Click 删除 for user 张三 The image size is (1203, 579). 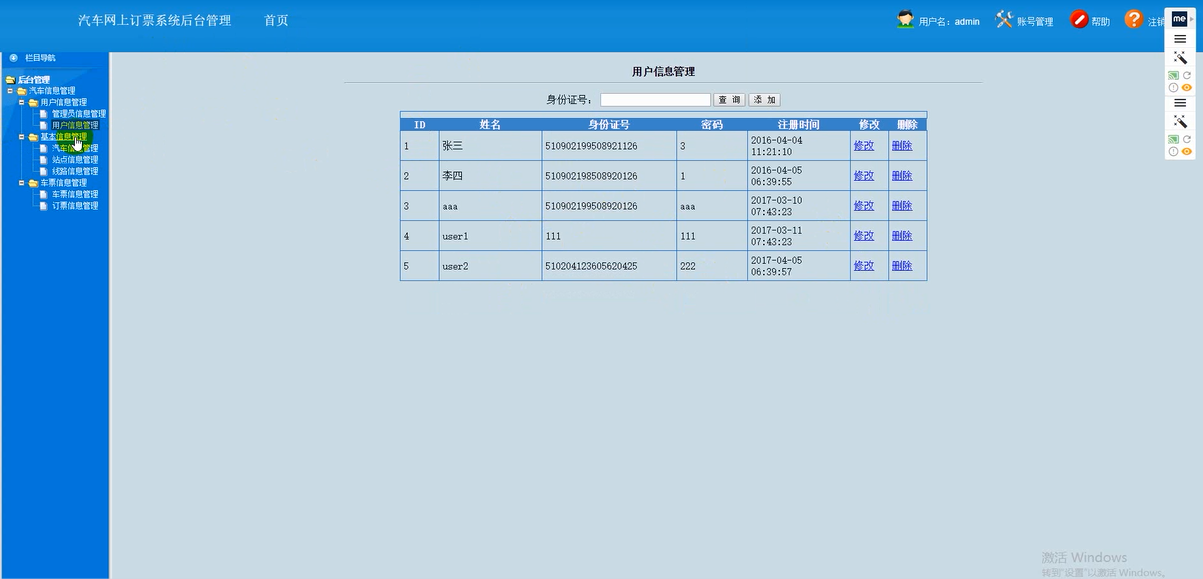[902, 146]
